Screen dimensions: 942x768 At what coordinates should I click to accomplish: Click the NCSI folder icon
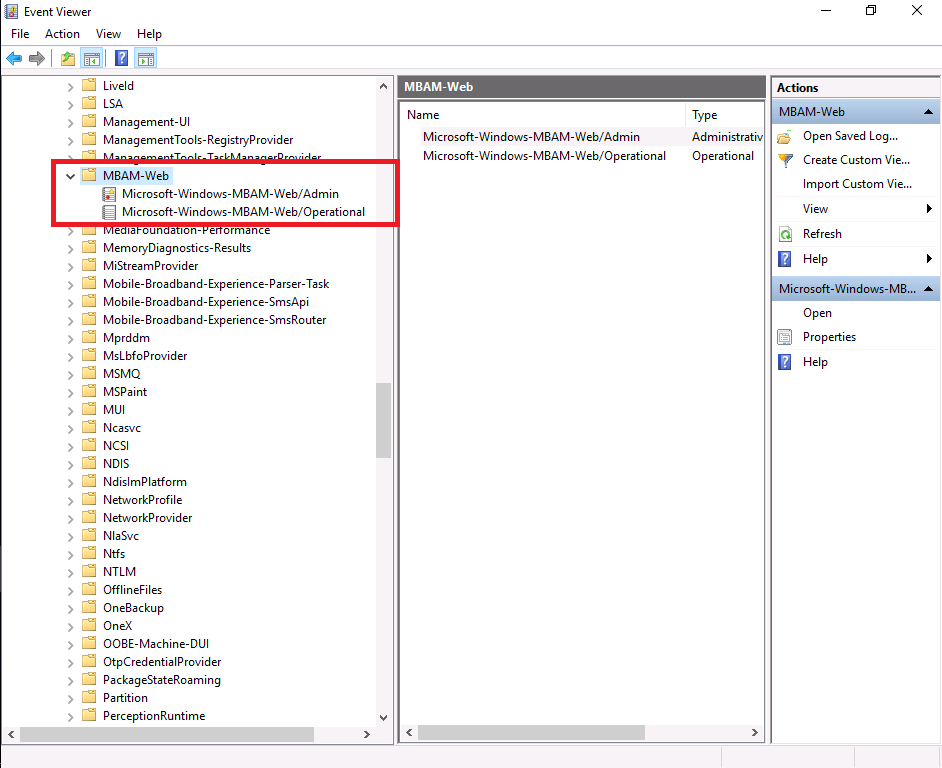click(x=89, y=445)
